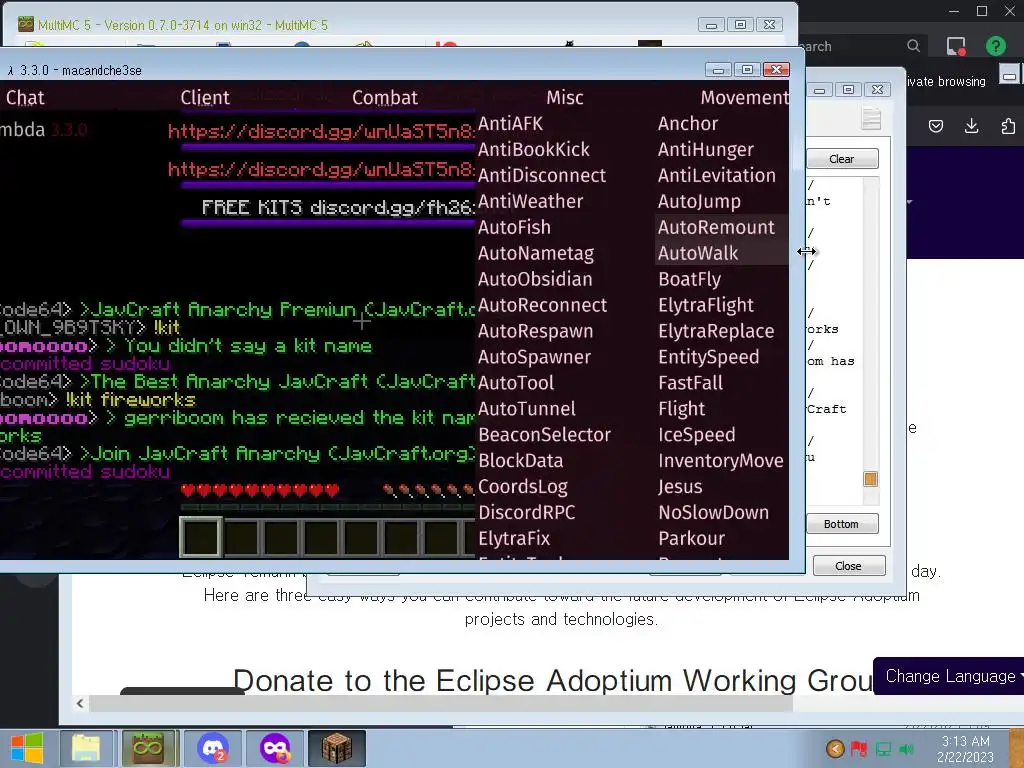Screen dimensions: 1024x768
Task: Open Pocket icon in Firefox toolbar
Action: point(936,126)
